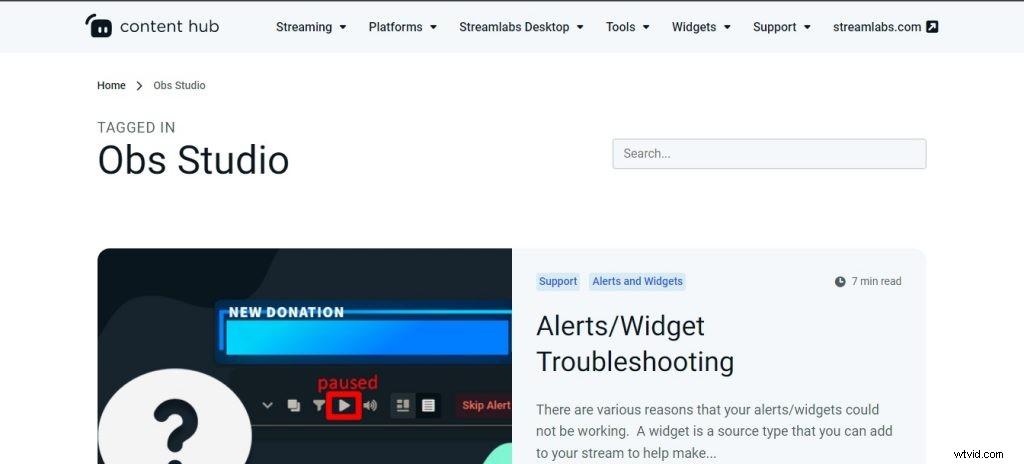1024x464 pixels.
Task: Open the Streamlabs Desktop dropdown
Action: point(520,27)
